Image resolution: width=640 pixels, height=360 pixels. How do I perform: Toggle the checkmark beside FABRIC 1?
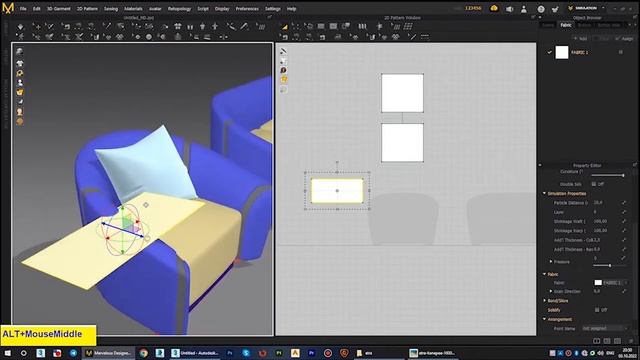coord(549,52)
